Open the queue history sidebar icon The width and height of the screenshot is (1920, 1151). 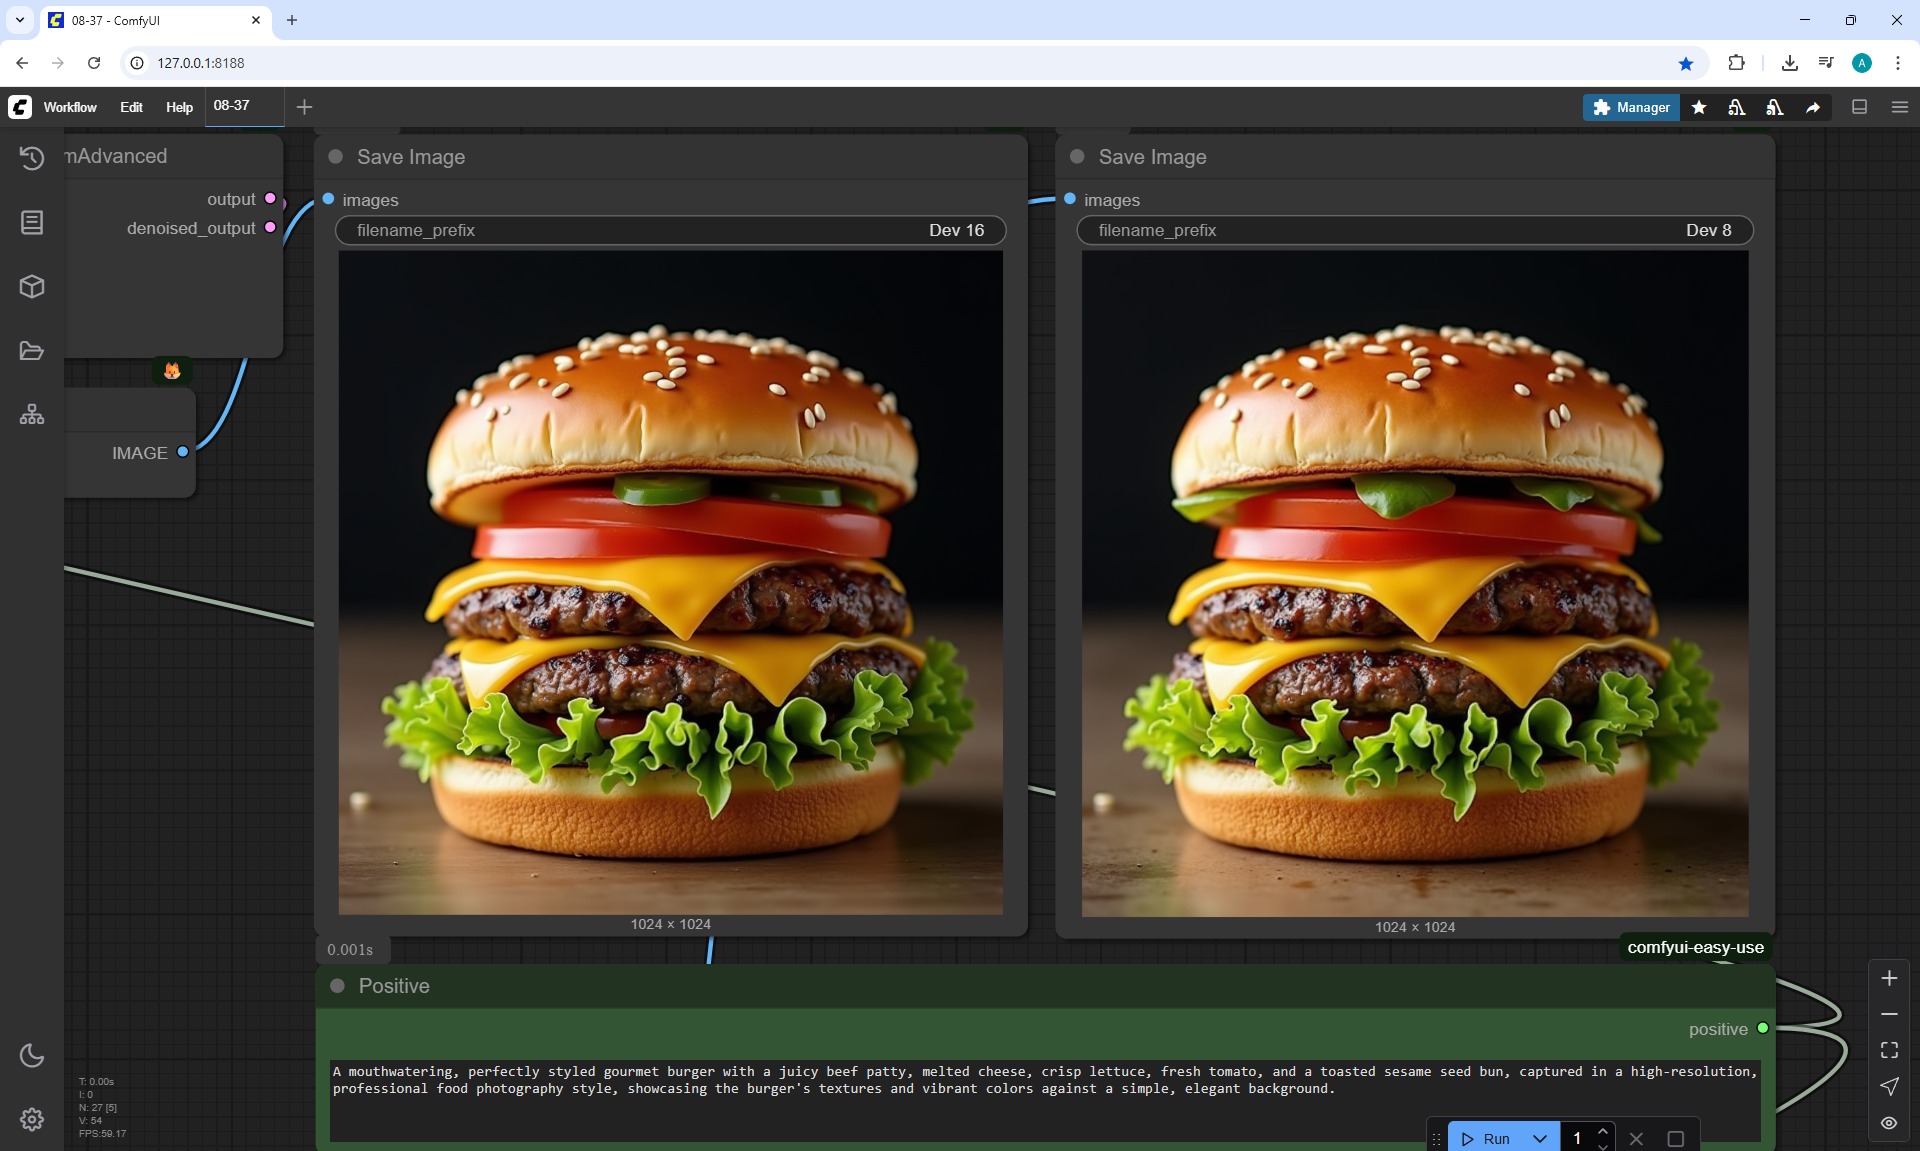pos(32,158)
